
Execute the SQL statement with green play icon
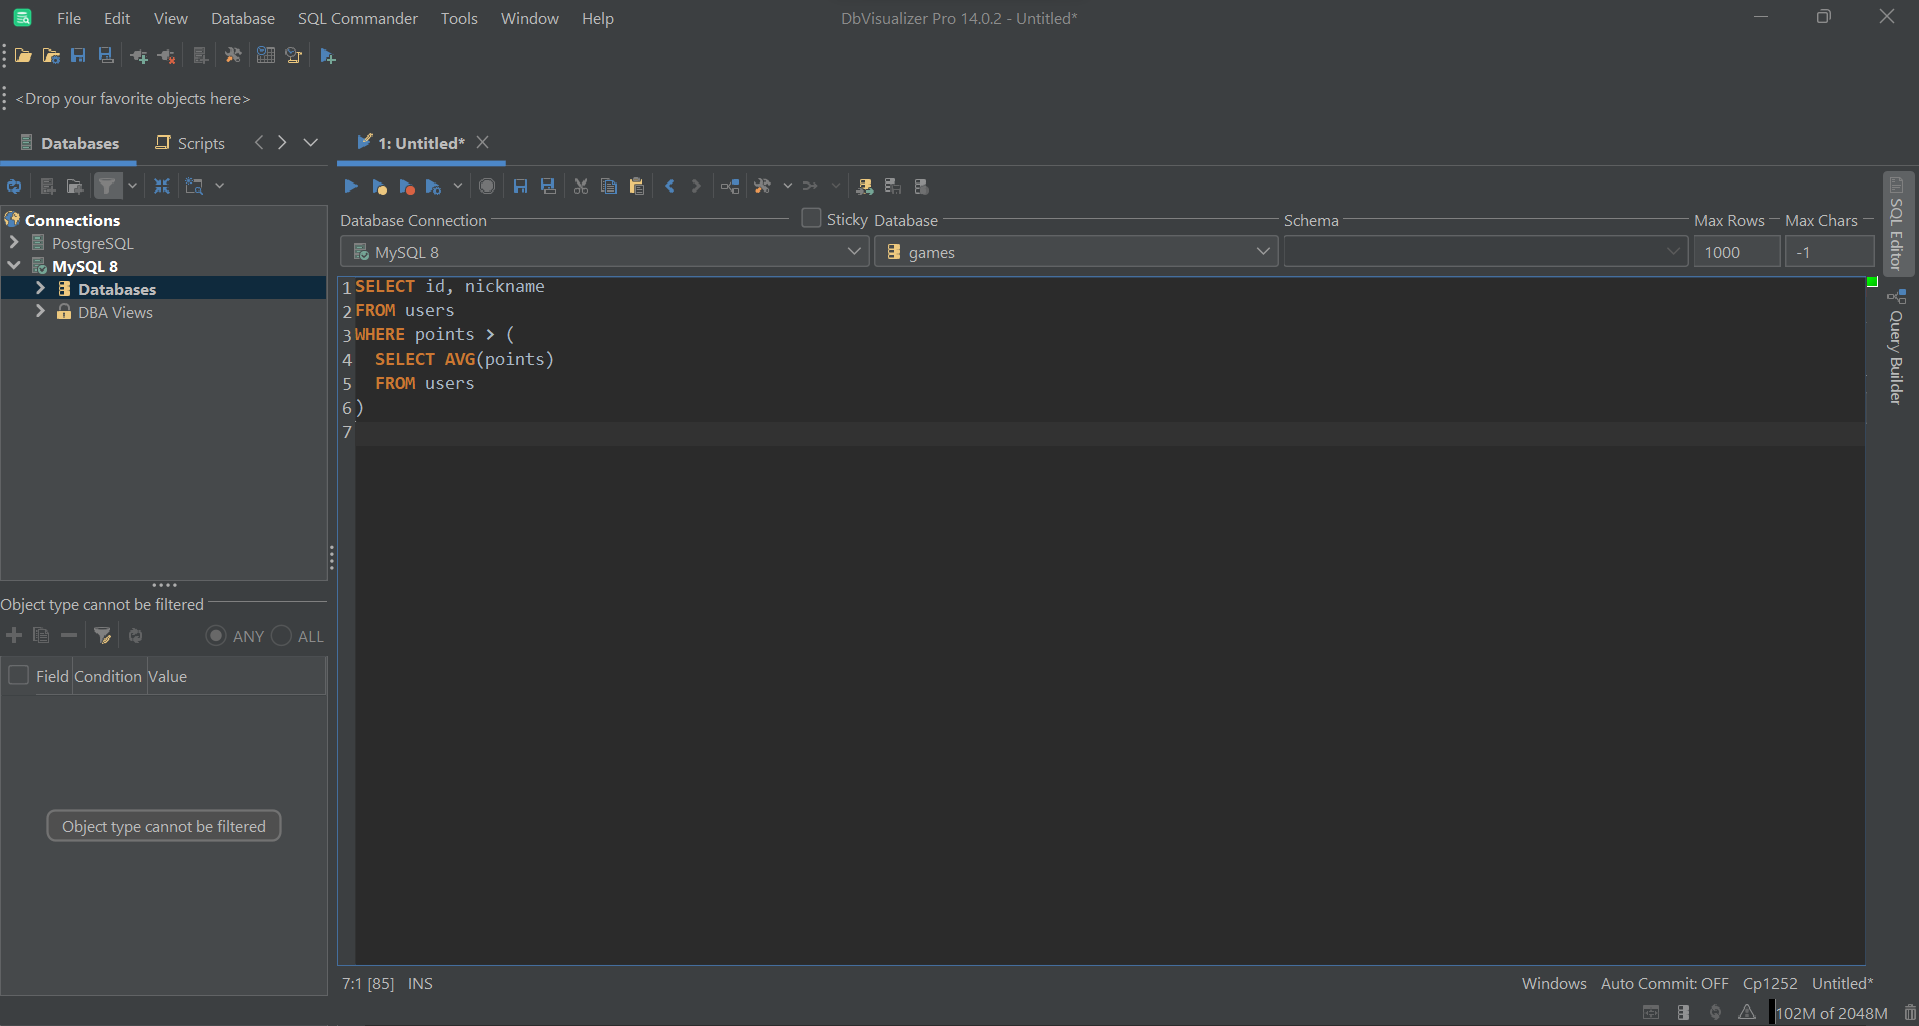tap(349, 186)
